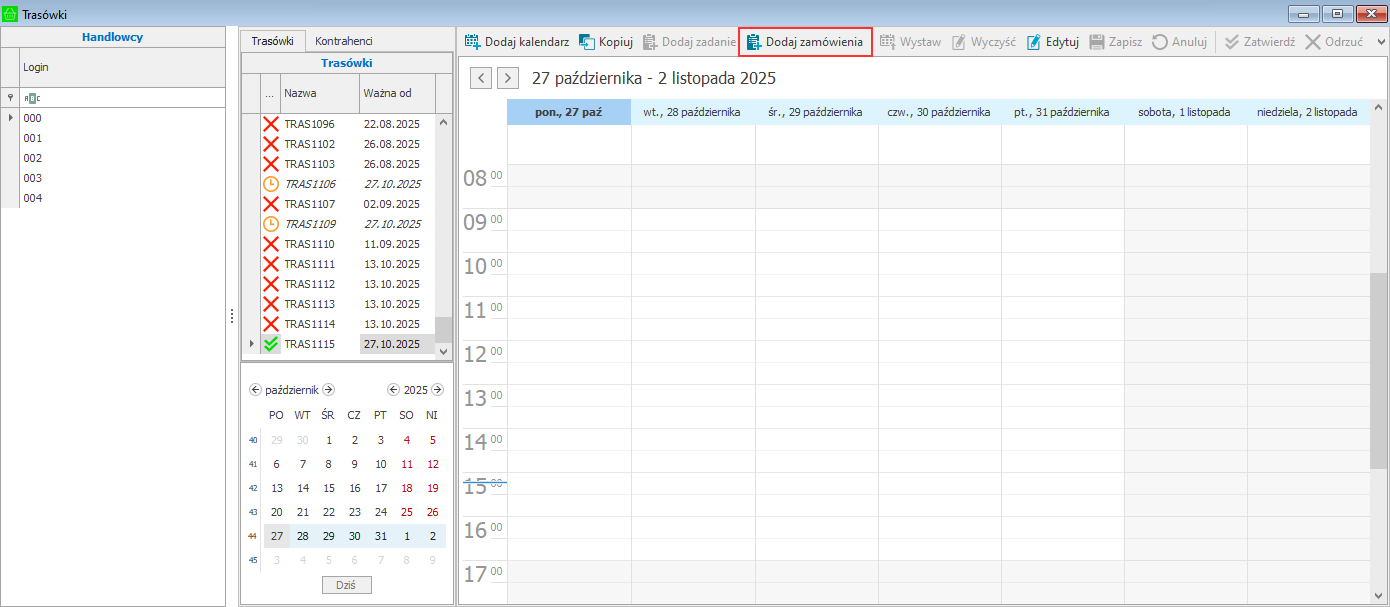Click the Dodaj kalendarz toolbar icon
This screenshot has width=1390, height=607.
click(x=472, y=42)
